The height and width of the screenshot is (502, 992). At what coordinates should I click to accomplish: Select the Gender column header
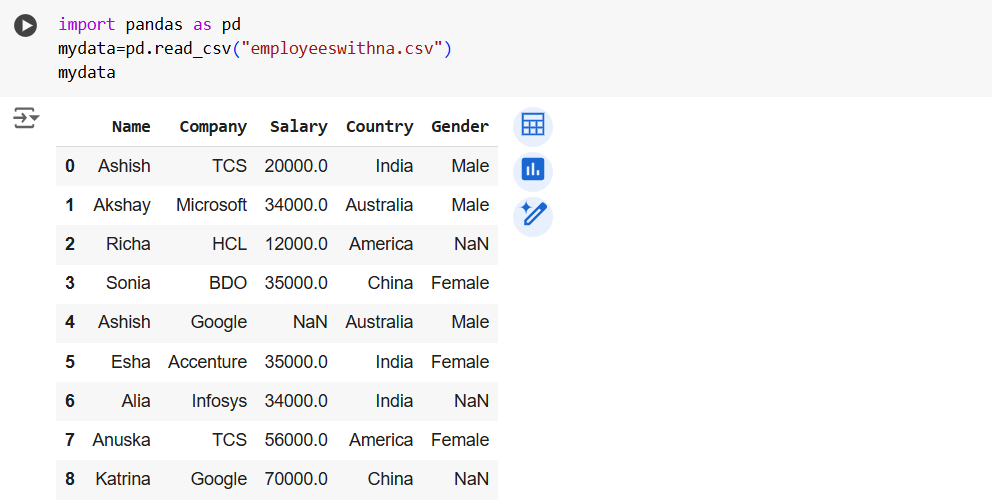pos(460,127)
